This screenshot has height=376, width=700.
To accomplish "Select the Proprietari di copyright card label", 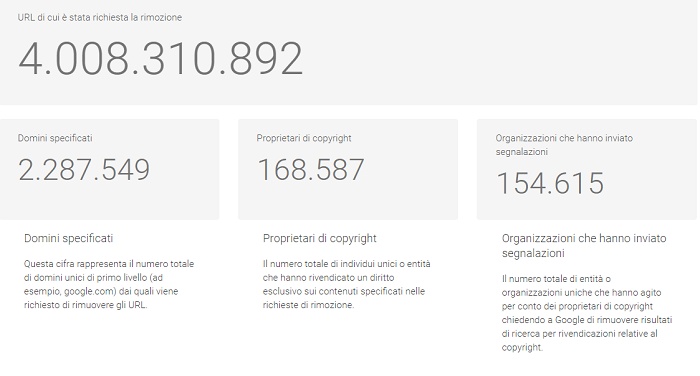I will tap(304, 138).
